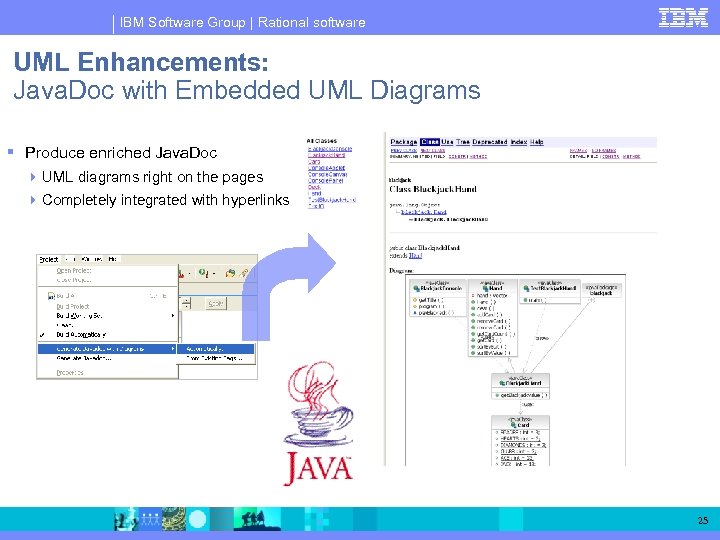720x540 pixels.
Task: Click getTitle method icon in BlackjackConsole
Action: 415,300
